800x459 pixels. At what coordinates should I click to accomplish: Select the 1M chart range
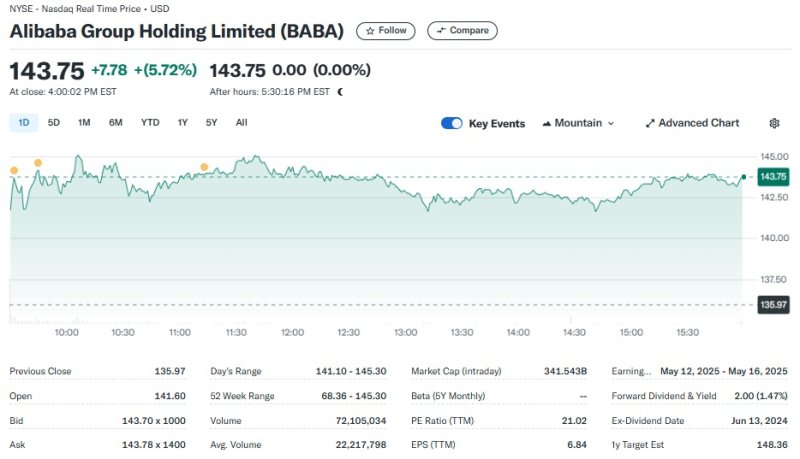tap(84, 123)
